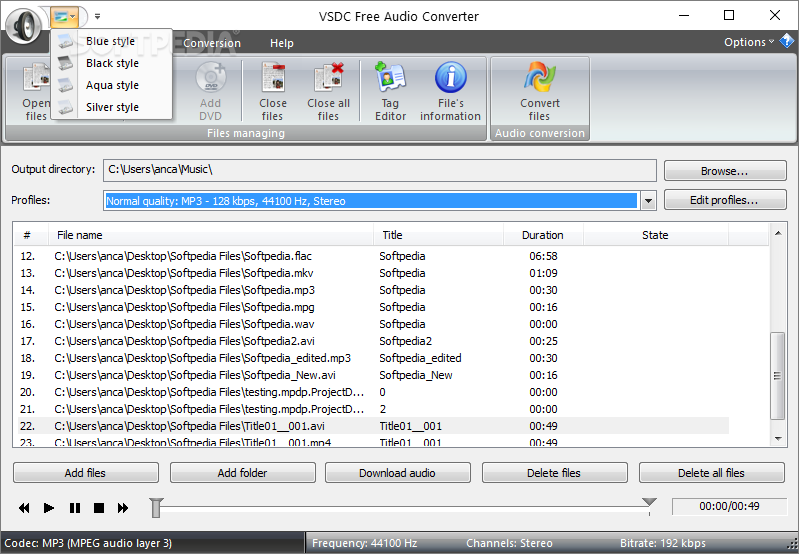Viewport: 799px width, 554px height.
Task: Click the Browse... button
Action: 725,171
